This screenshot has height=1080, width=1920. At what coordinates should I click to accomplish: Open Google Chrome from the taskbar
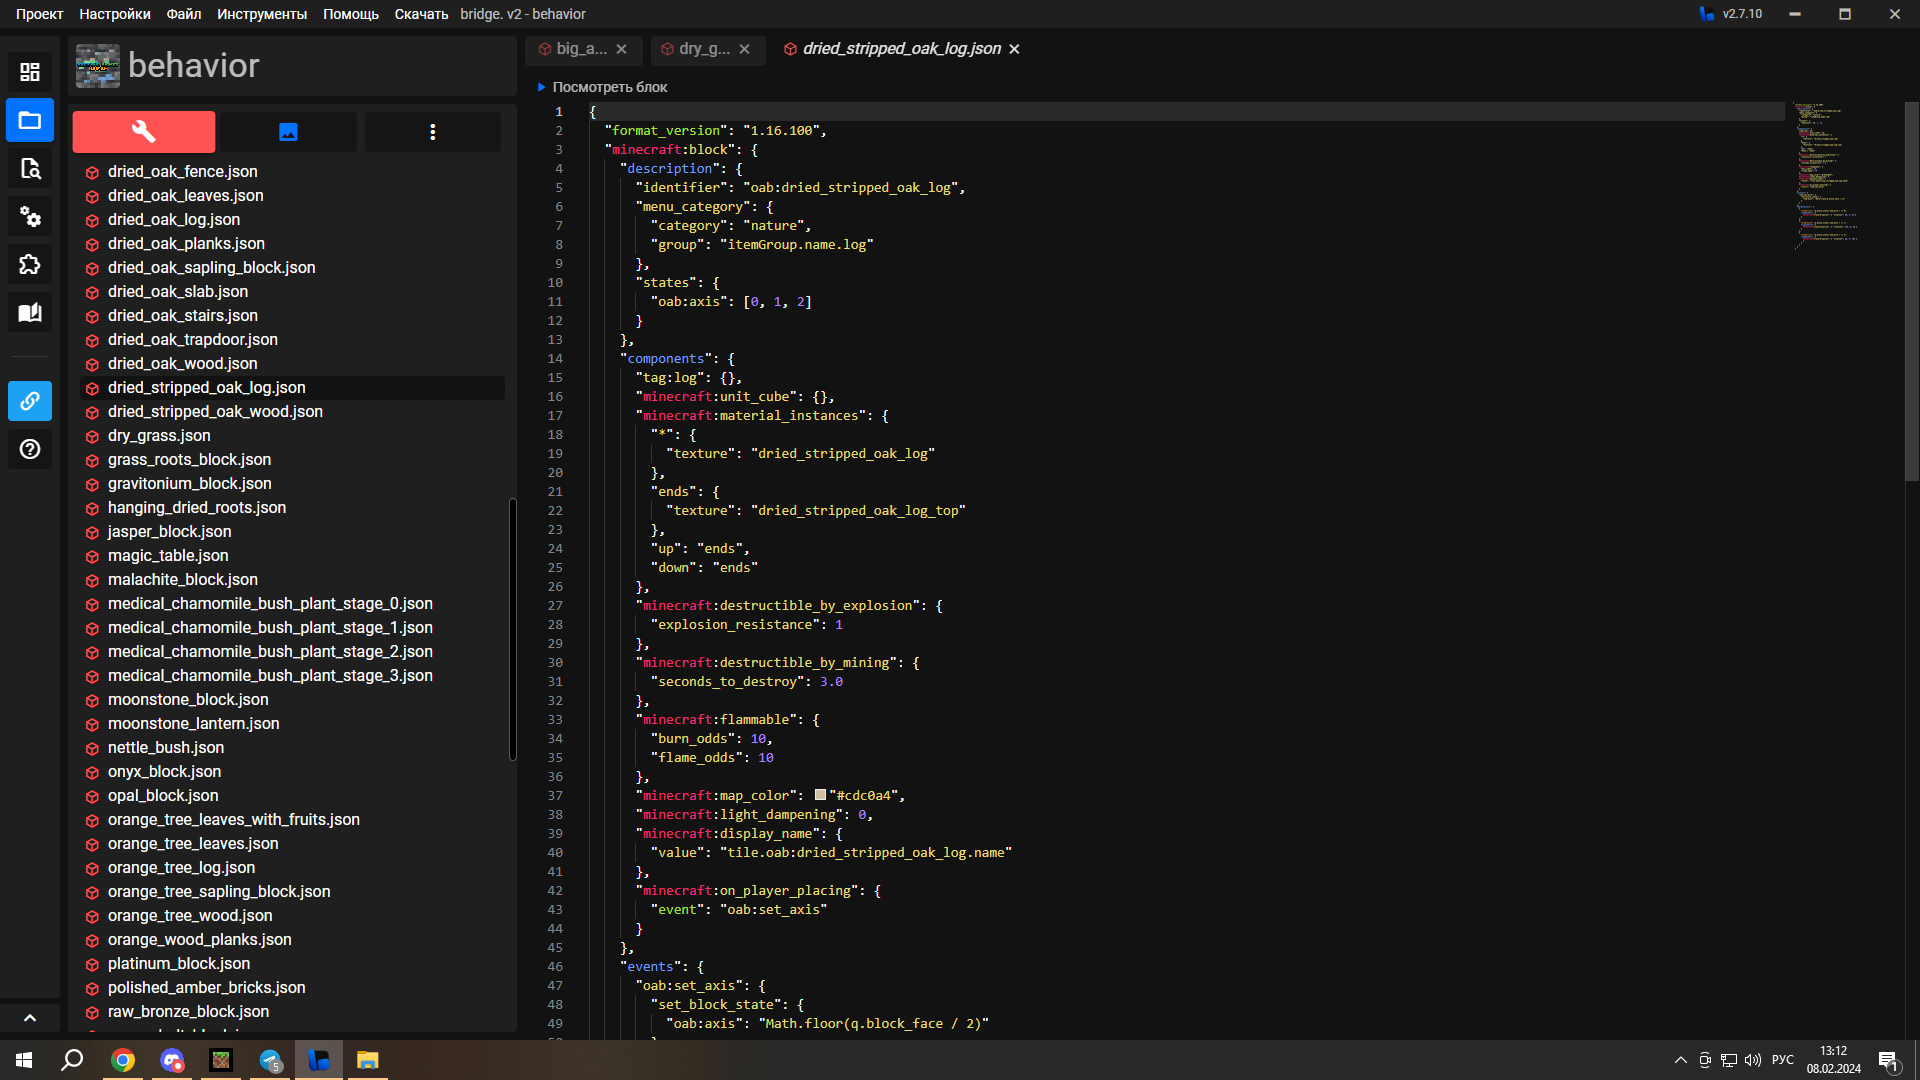coord(123,1060)
